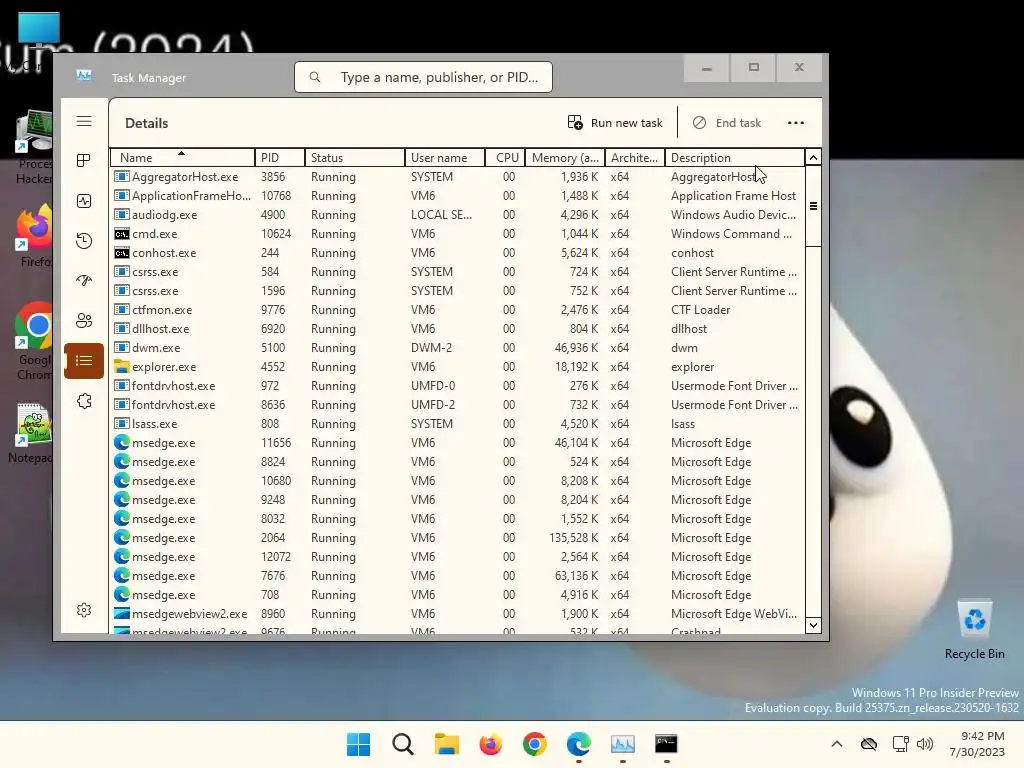Select csrss.exe with PID 584
The width and height of the screenshot is (1024, 768).
[457, 272]
